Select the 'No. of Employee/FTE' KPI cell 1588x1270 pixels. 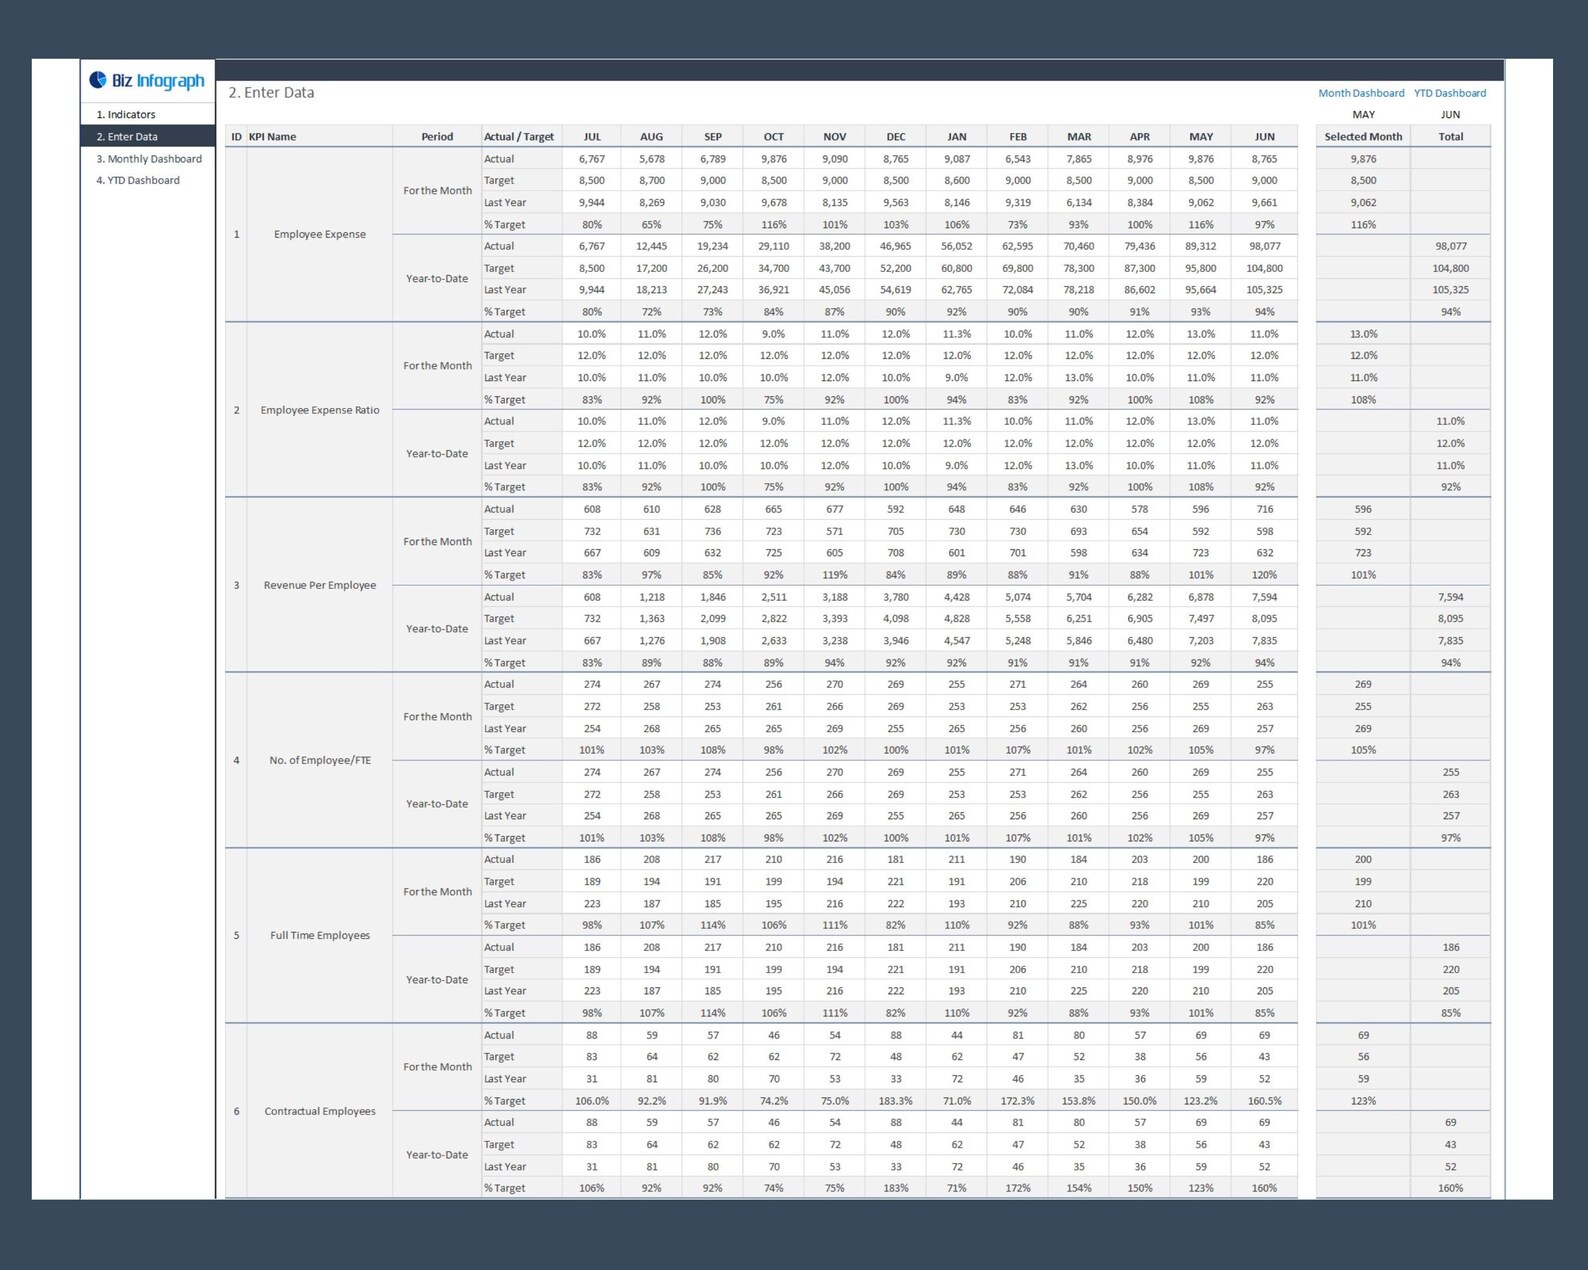319,760
